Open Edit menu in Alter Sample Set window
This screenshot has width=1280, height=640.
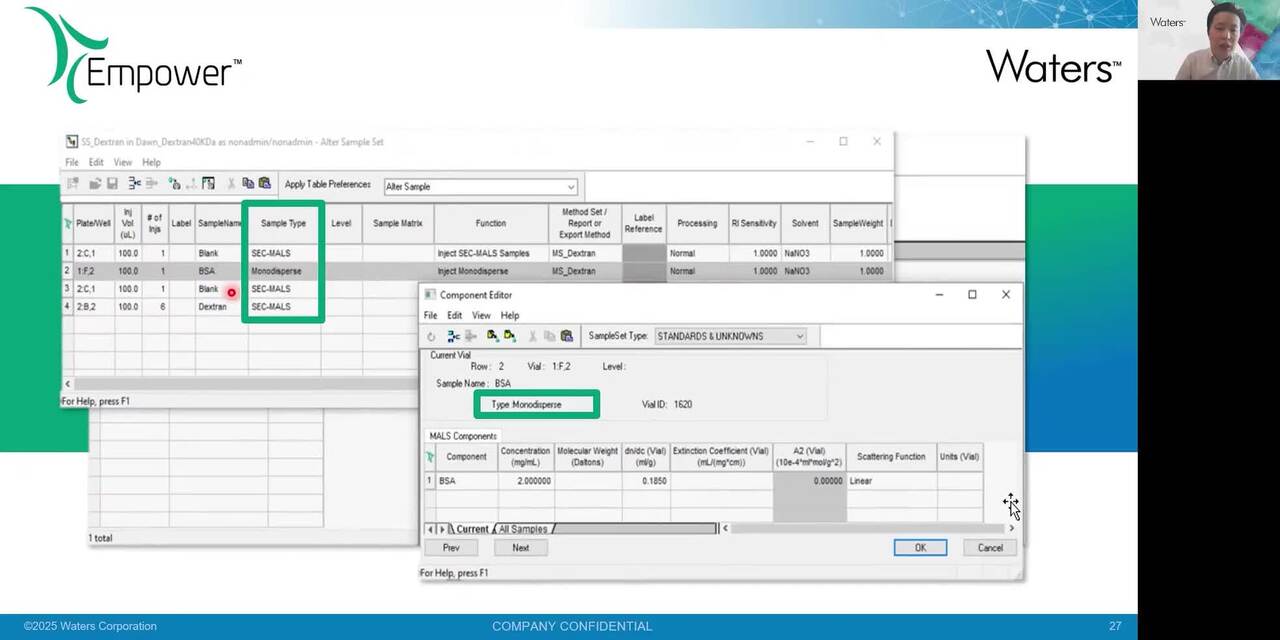click(x=96, y=162)
